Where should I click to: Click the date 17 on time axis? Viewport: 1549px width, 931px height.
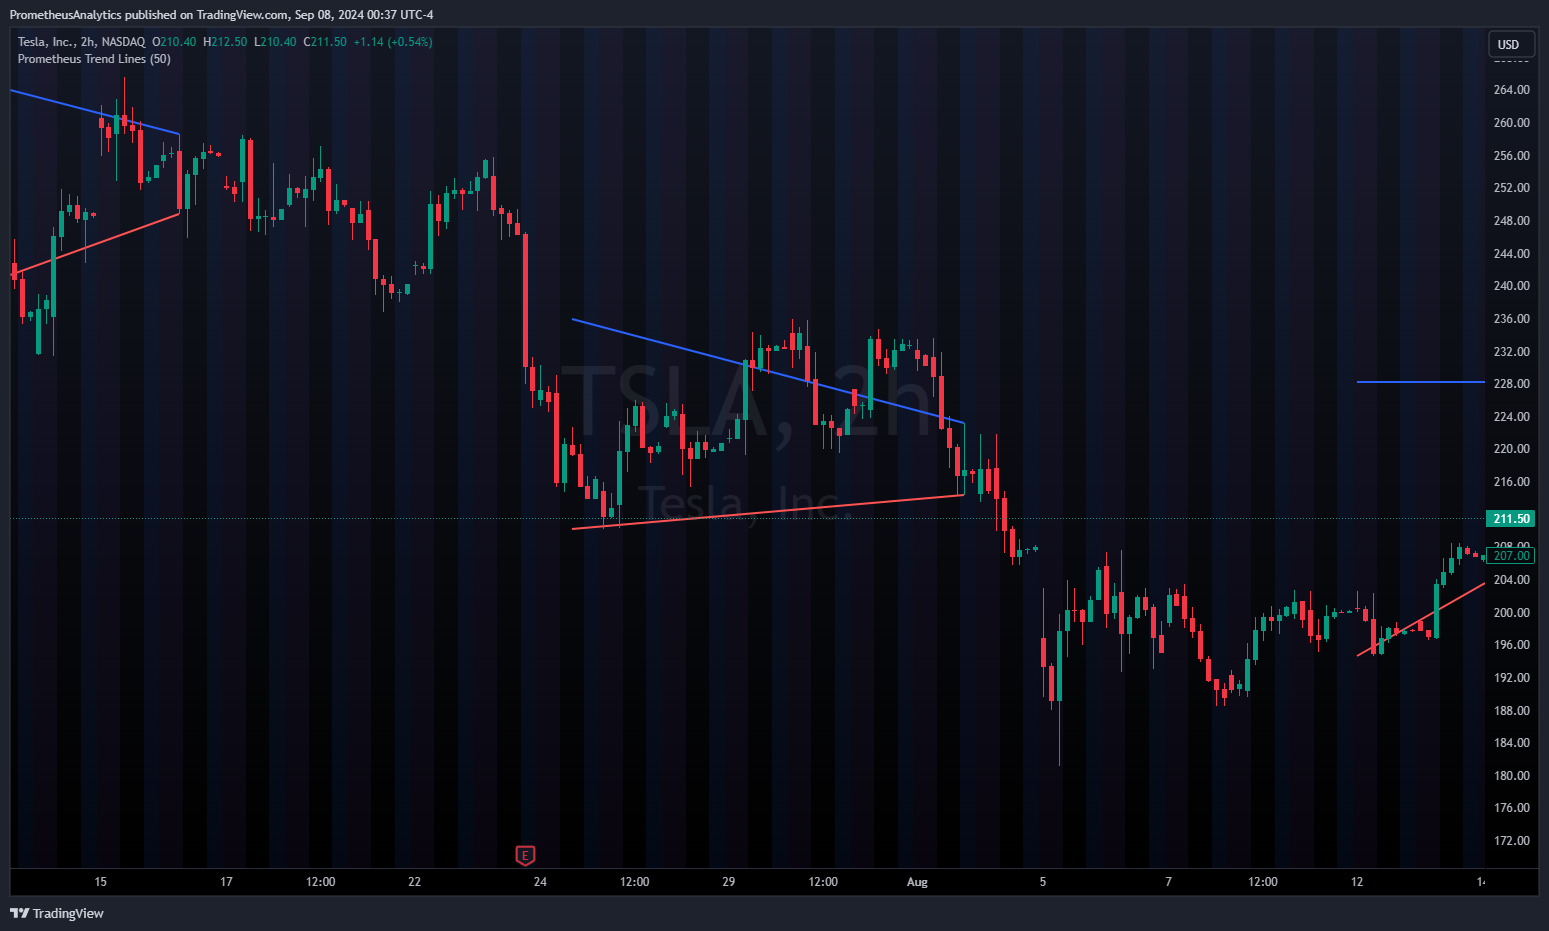click(226, 882)
